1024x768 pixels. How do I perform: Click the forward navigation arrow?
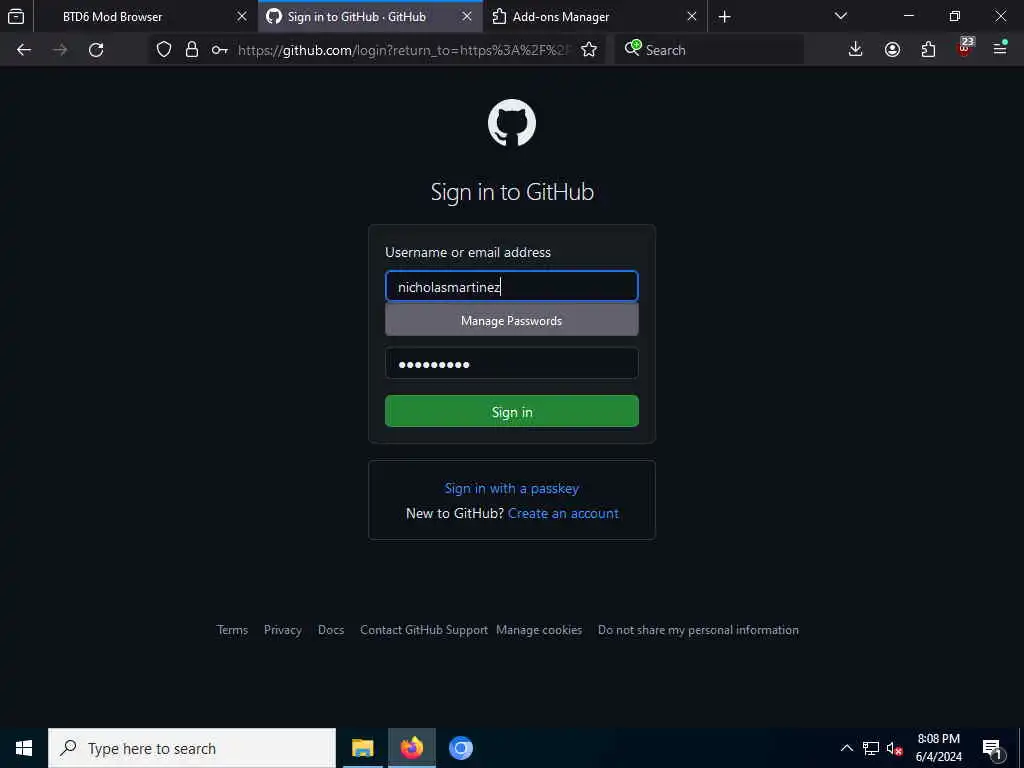(60, 50)
